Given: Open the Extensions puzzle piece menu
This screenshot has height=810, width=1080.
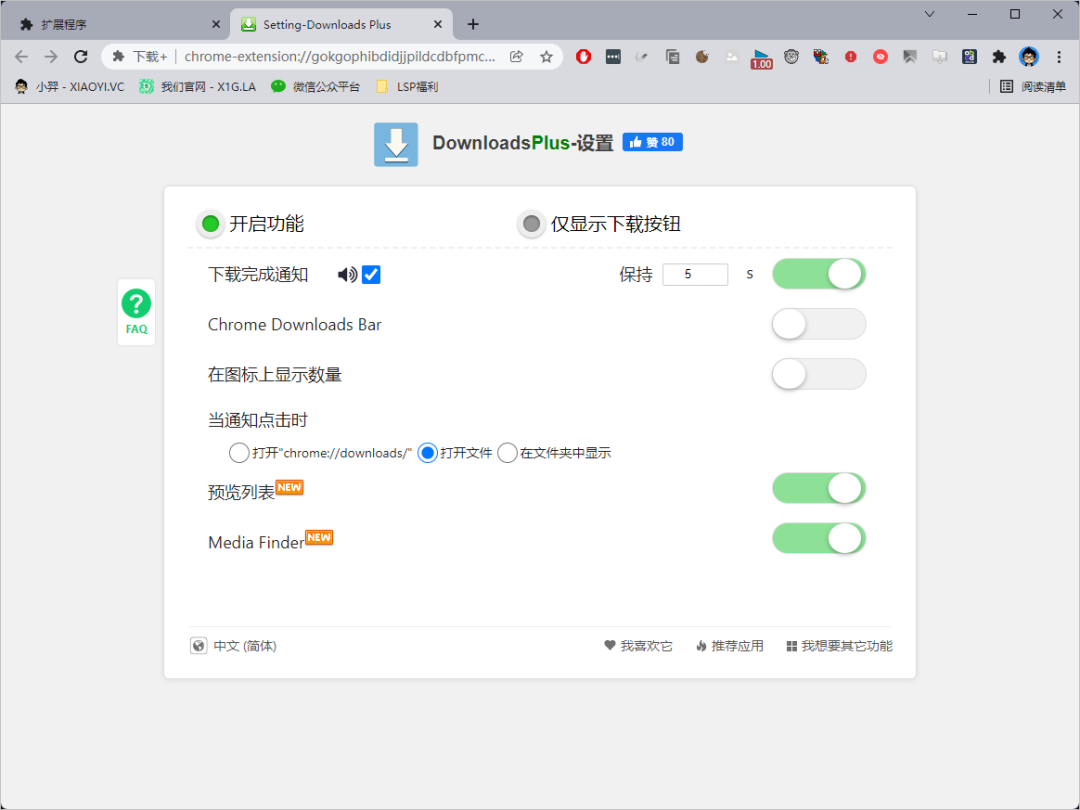Looking at the screenshot, I should (x=998, y=57).
